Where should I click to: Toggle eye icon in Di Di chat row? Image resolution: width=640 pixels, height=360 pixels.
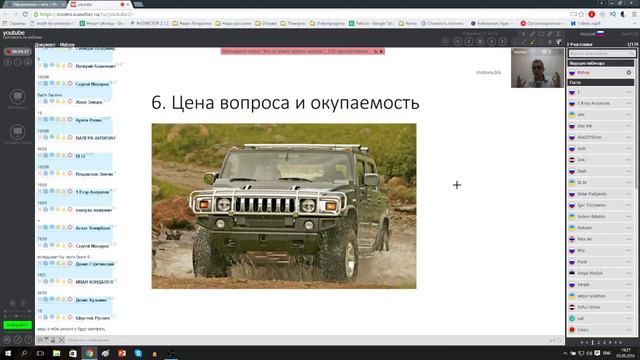tap(52, 155)
